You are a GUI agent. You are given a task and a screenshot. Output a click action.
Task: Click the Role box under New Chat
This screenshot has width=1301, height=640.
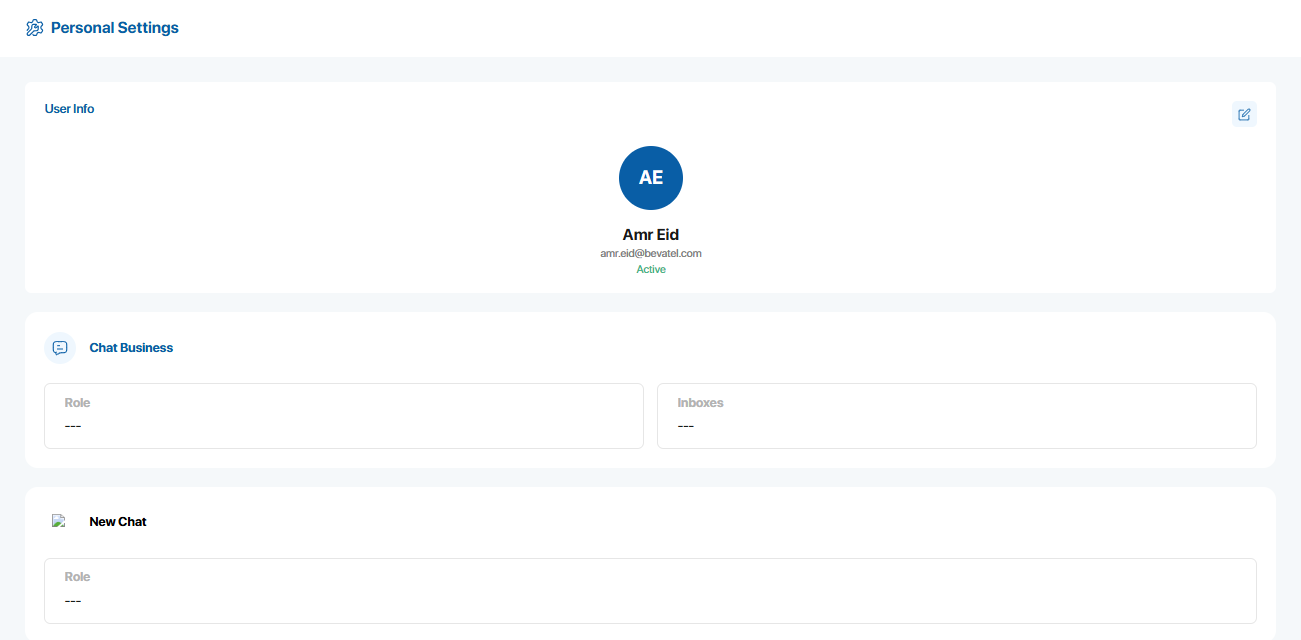(650, 591)
